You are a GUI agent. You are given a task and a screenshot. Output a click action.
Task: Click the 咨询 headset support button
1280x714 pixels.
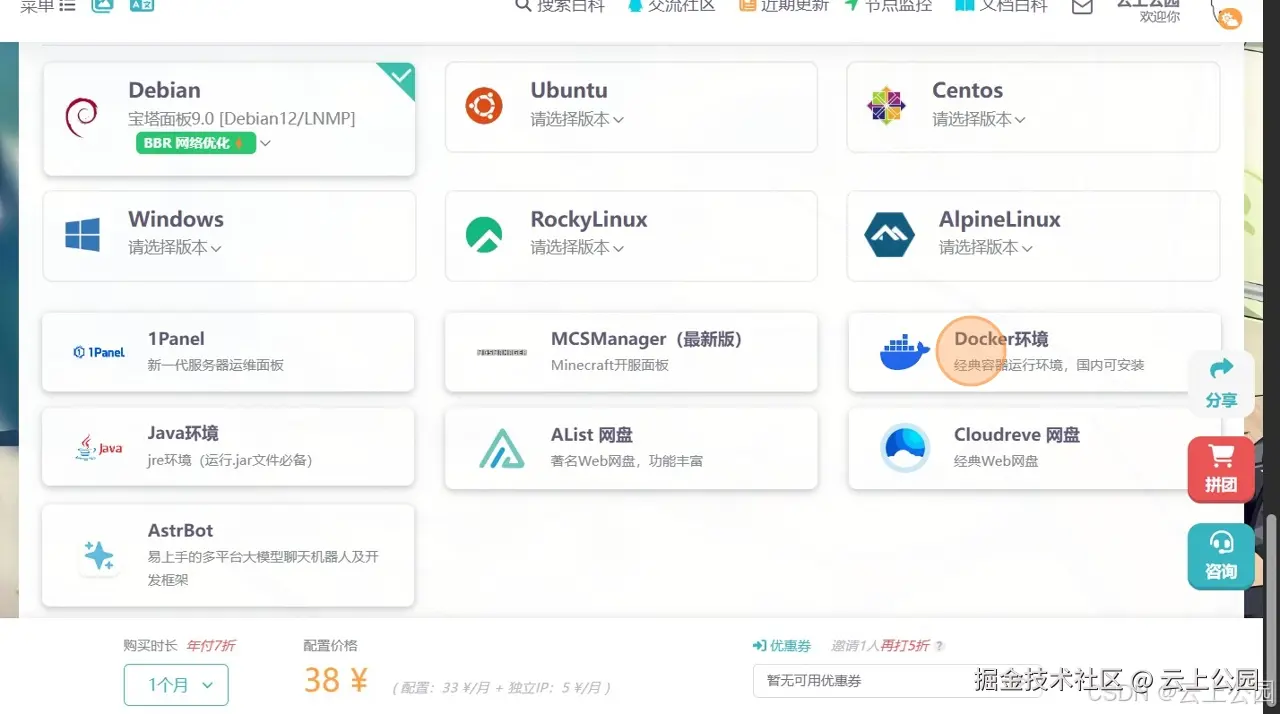tap(1221, 556)
